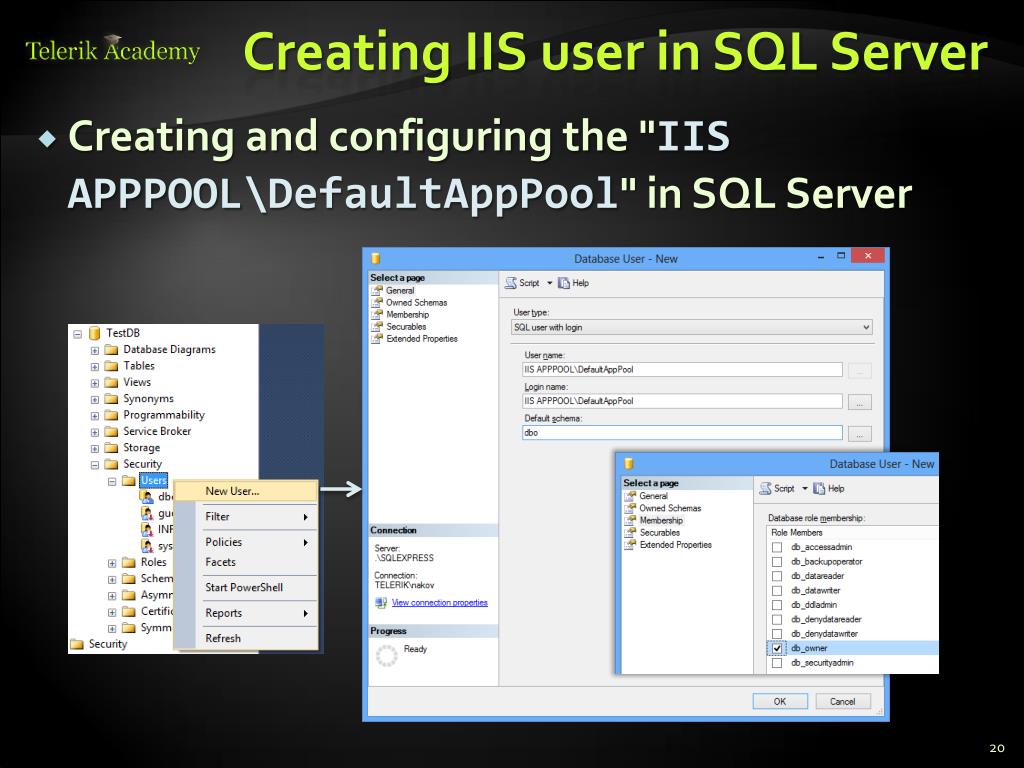Click browse button beside Login name
The image size is (1024, 768).
pos(859,402)
